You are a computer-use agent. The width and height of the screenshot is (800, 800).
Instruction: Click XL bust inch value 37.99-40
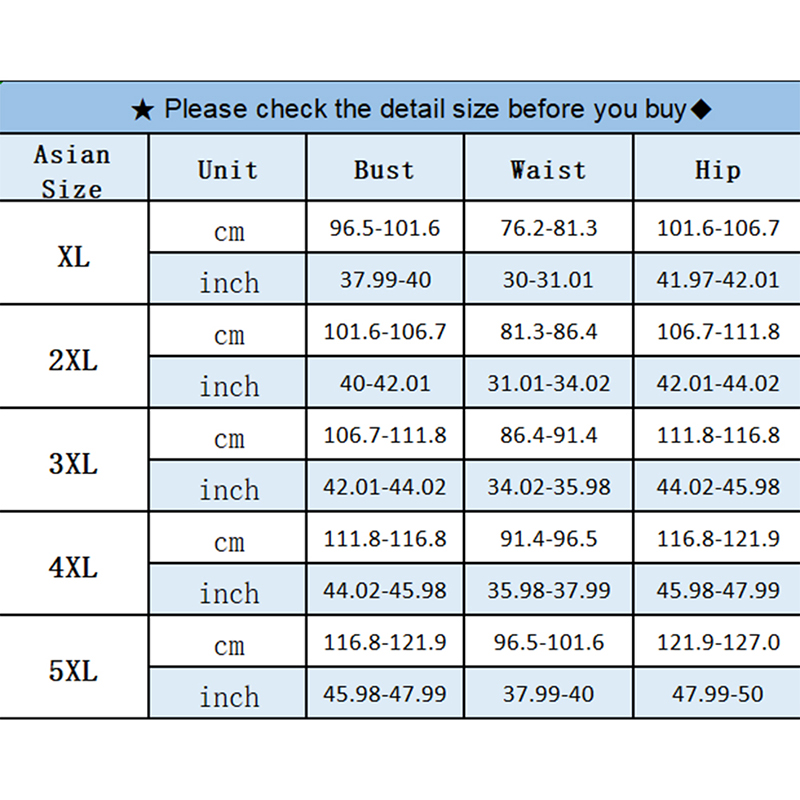click(385, 280)
